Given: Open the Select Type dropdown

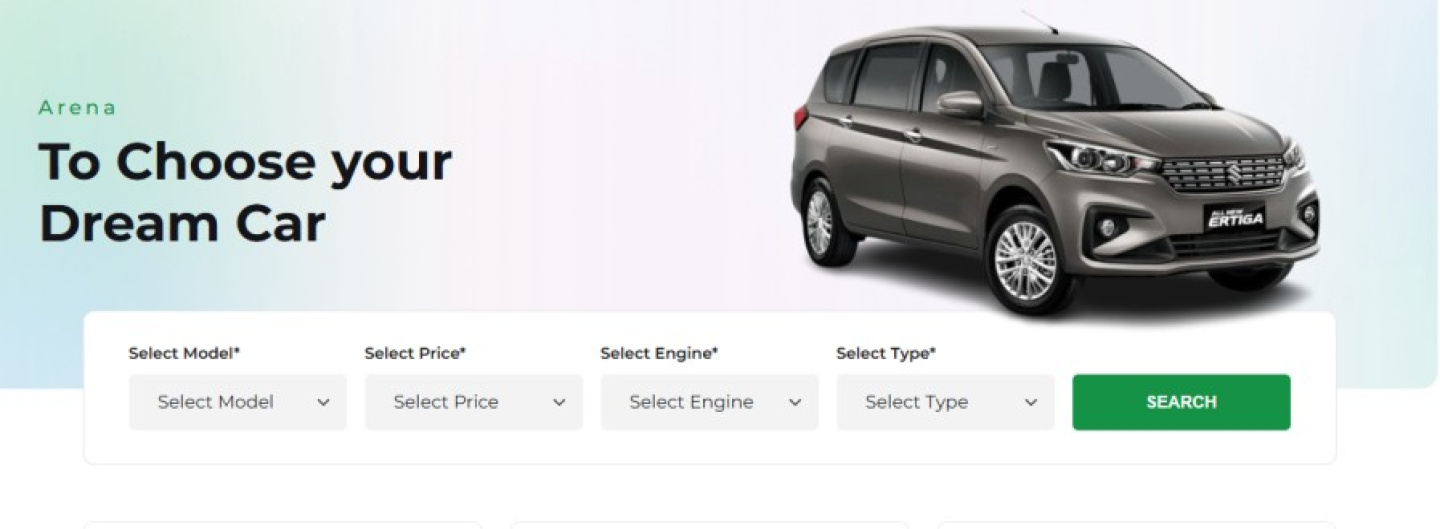Looking at the screenshot, I should [x=946, y=402].
